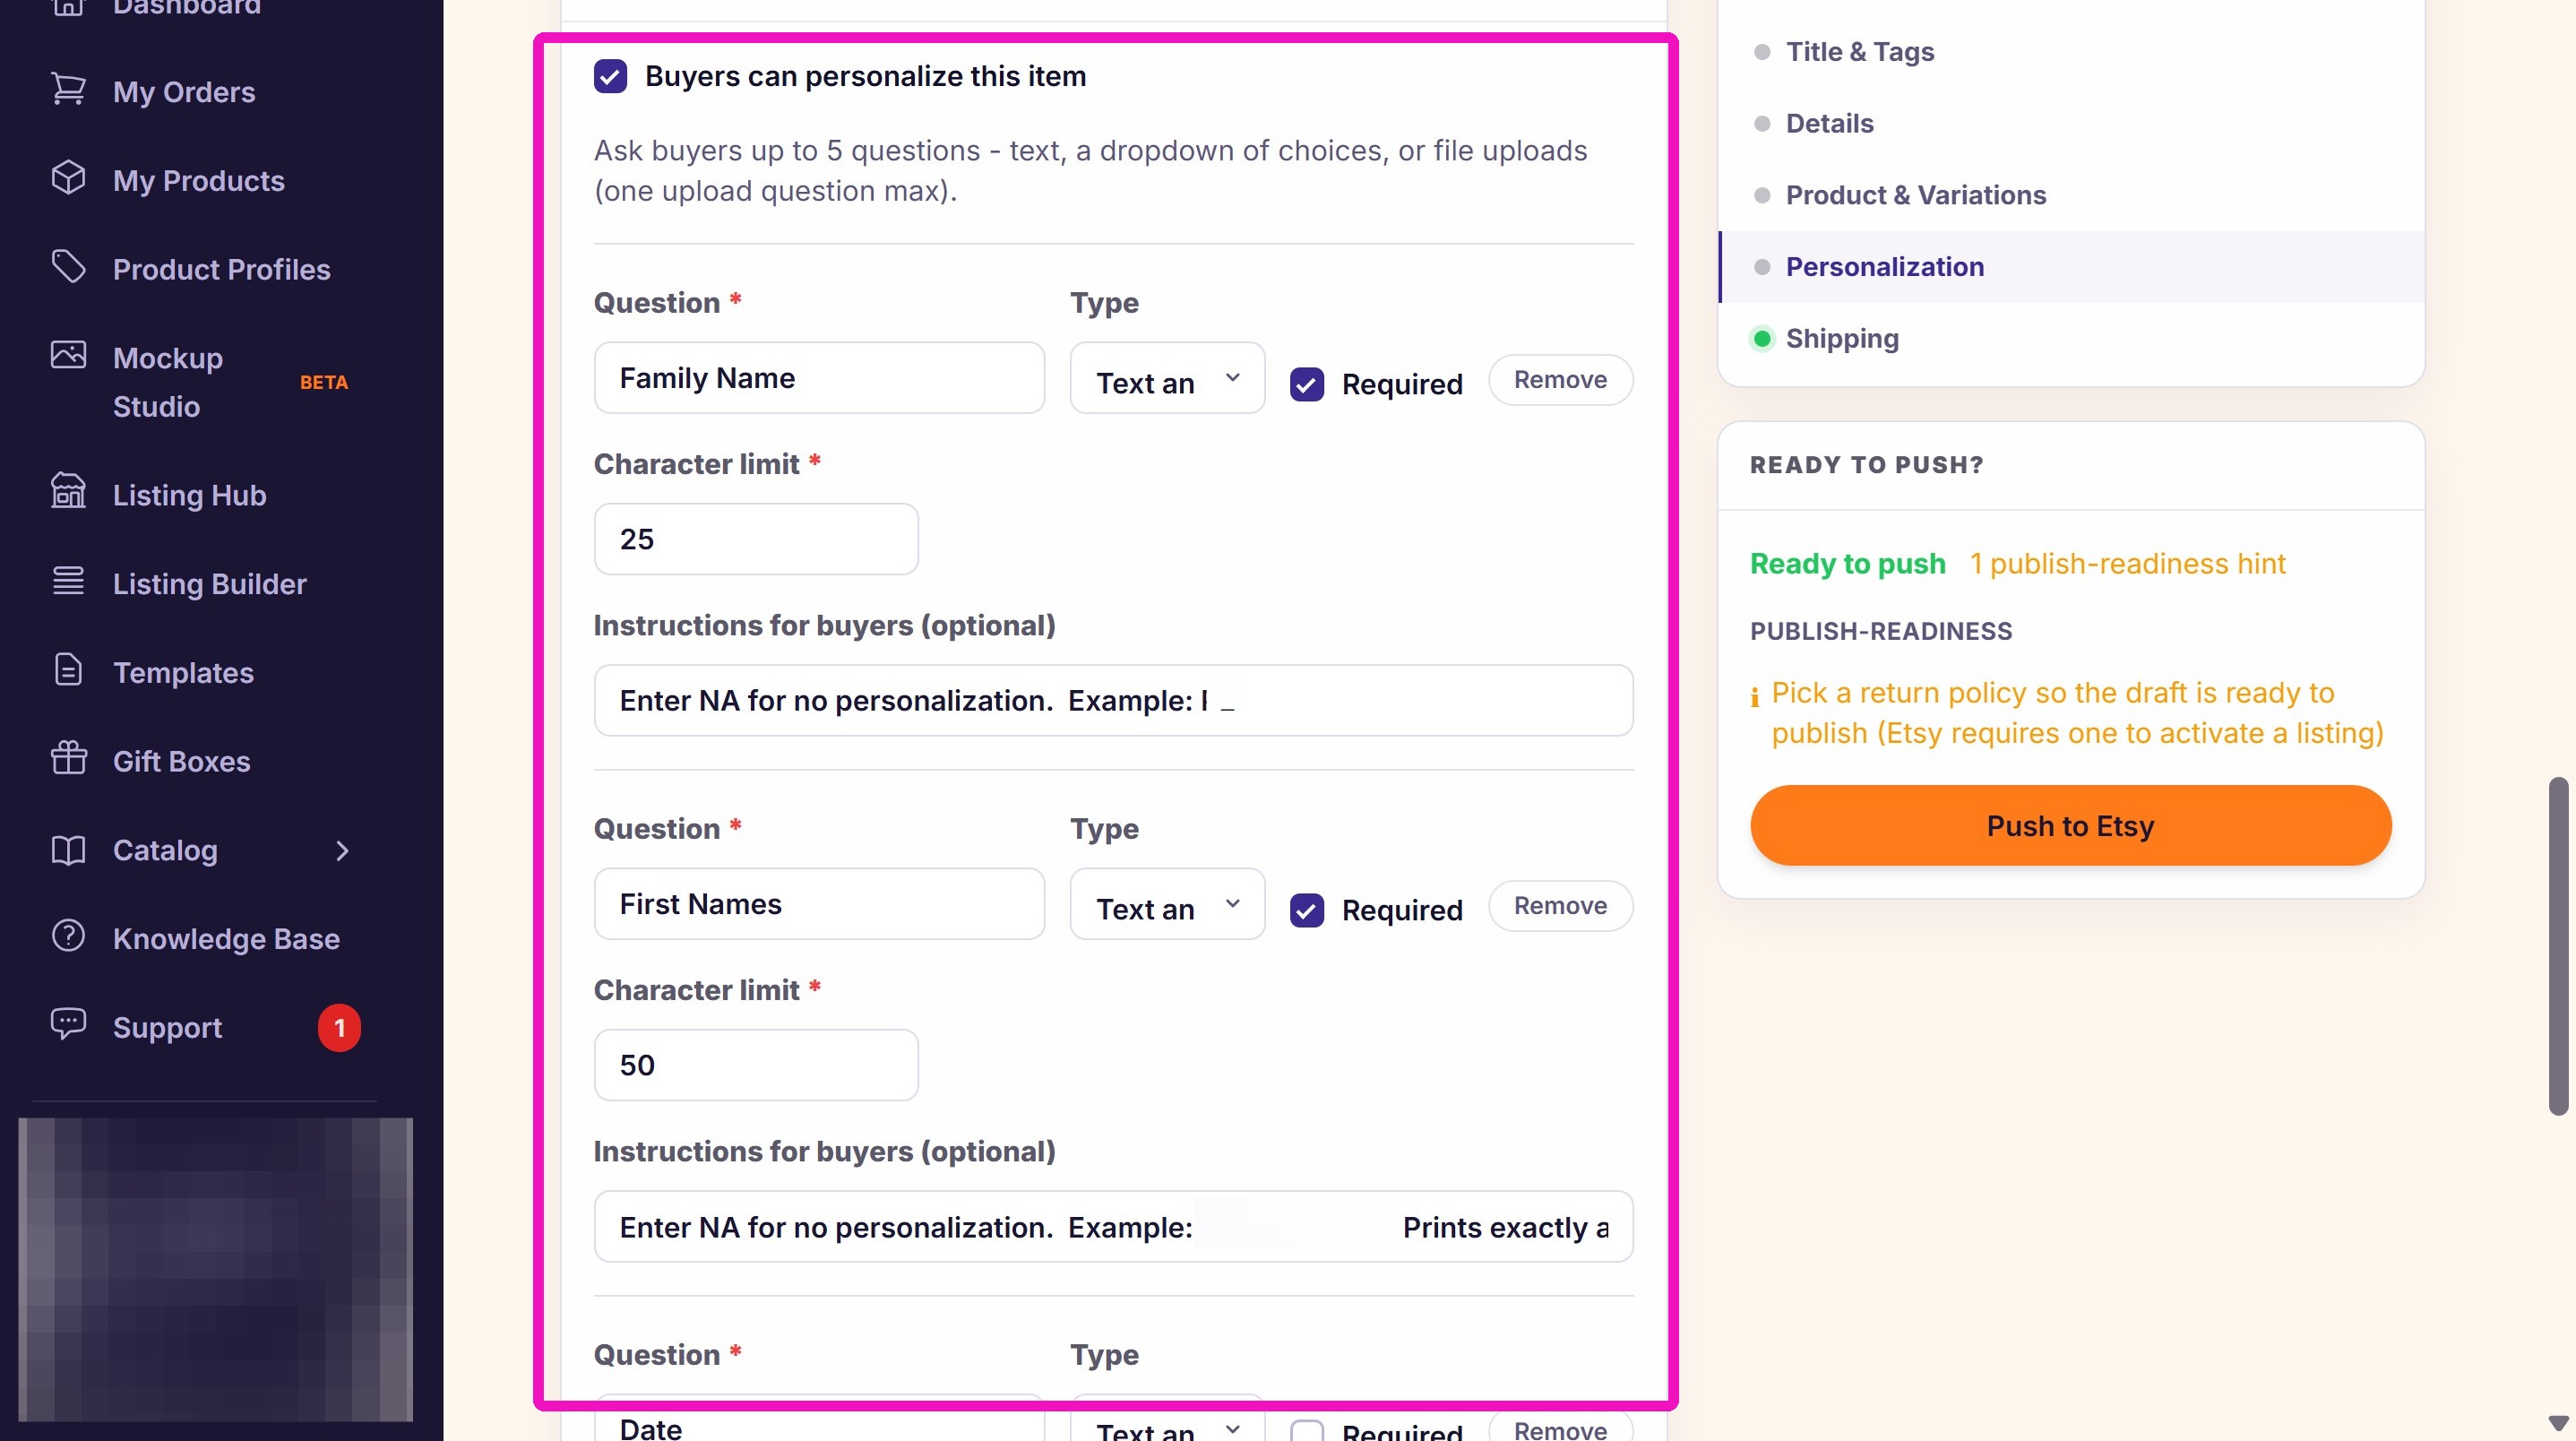Image resolution: width=2576 pixels, height=1441 pixels.
Task: Open Type dropdown for First Names question
Action: click(1167, 905)
